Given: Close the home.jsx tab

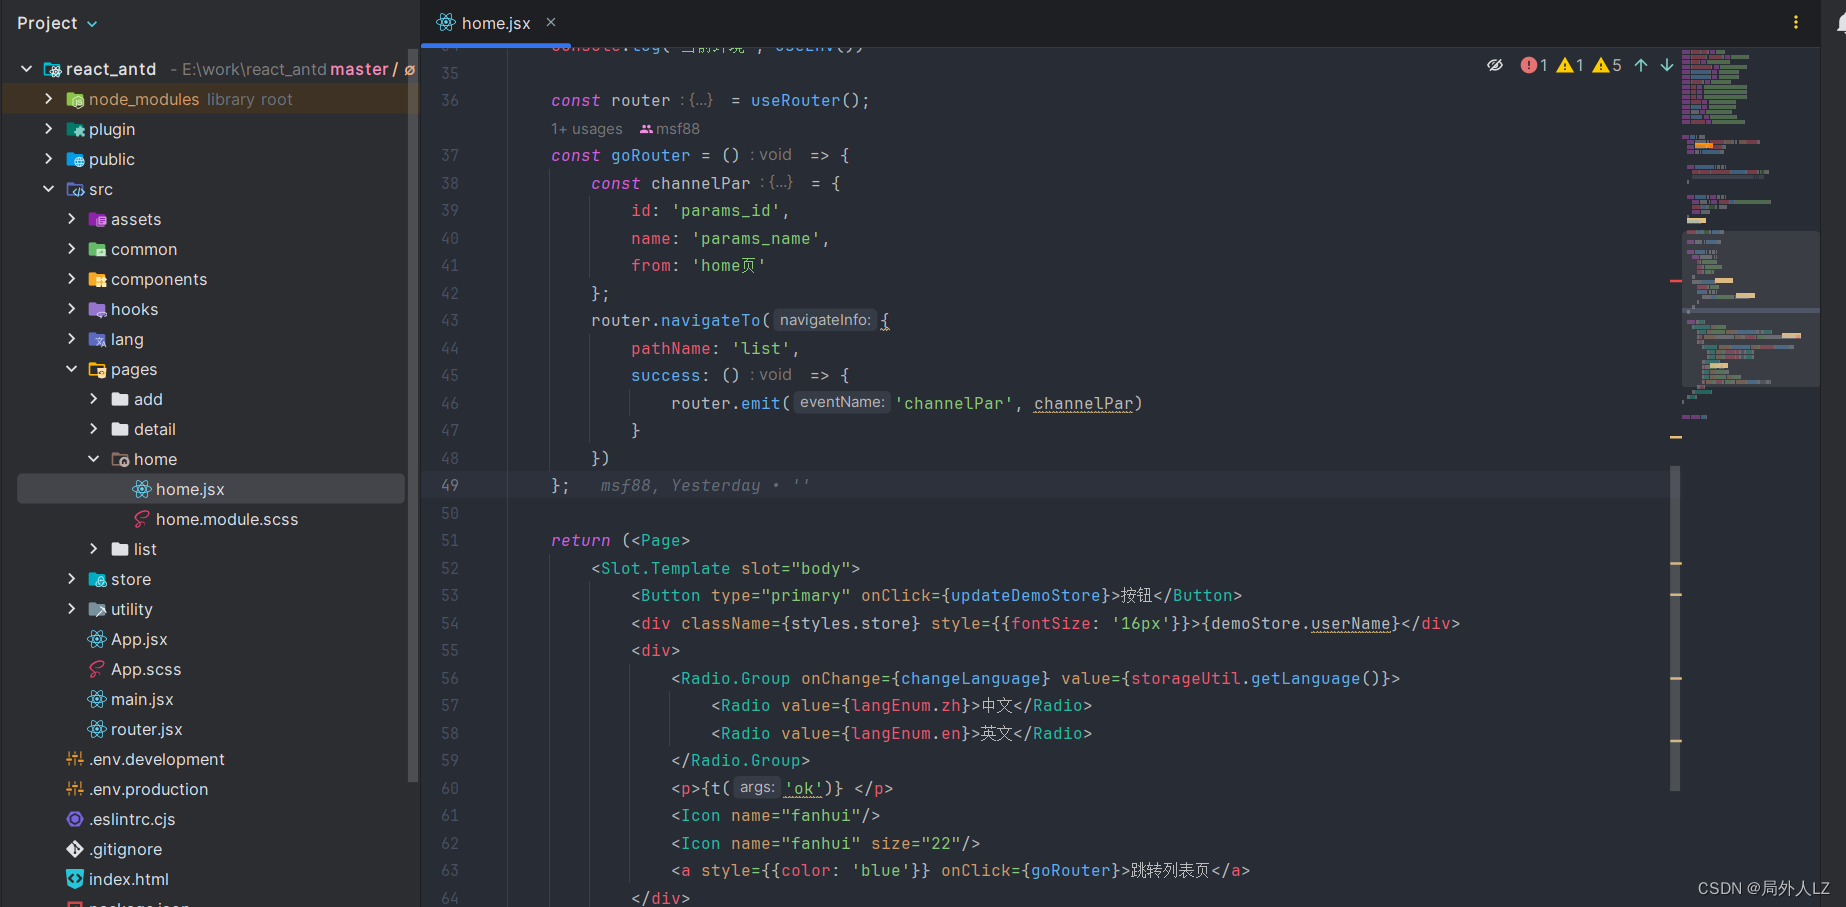Looking at the screenshot, I should (x=551, y=22).
